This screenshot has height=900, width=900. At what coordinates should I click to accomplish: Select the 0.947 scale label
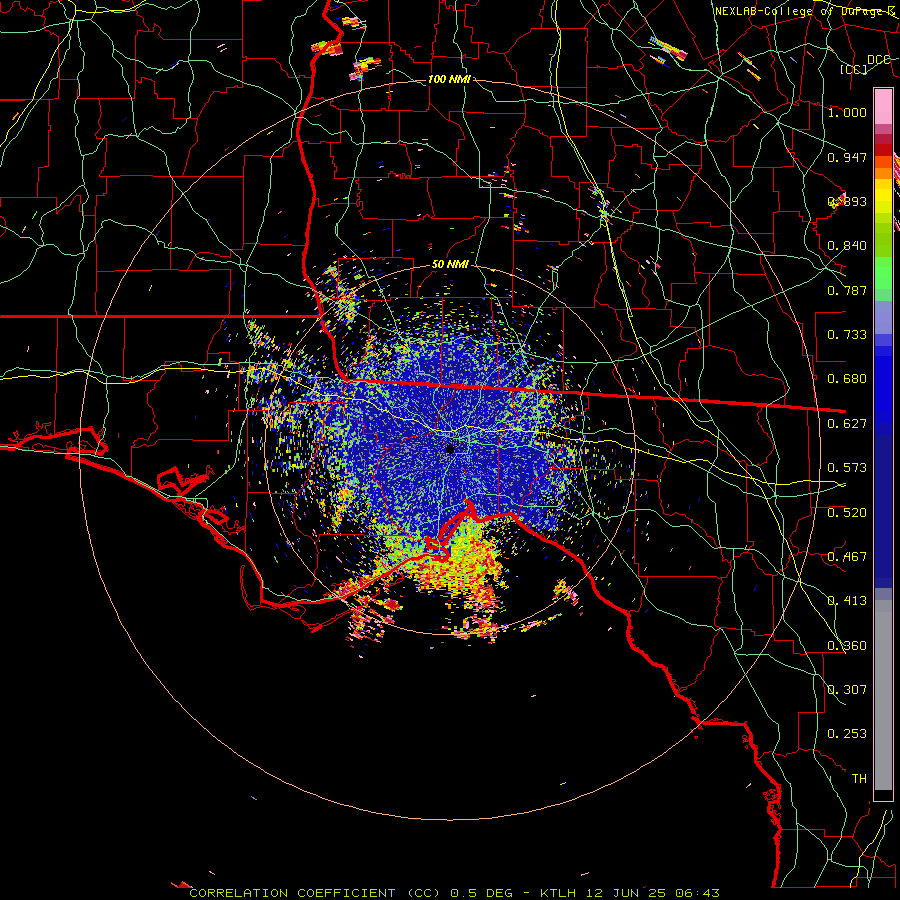point(847,157)
